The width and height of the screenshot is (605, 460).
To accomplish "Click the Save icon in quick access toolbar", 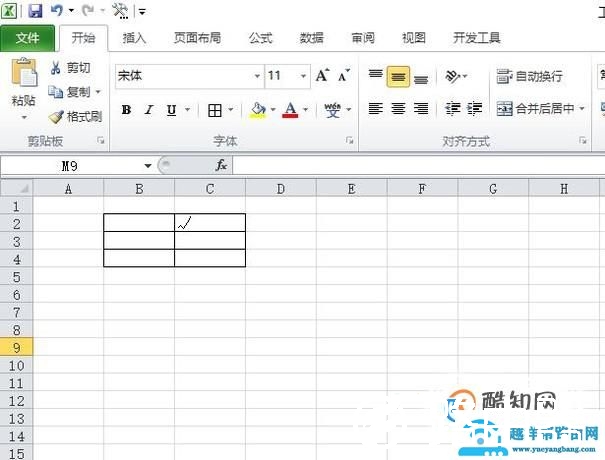I will point(35,10).
